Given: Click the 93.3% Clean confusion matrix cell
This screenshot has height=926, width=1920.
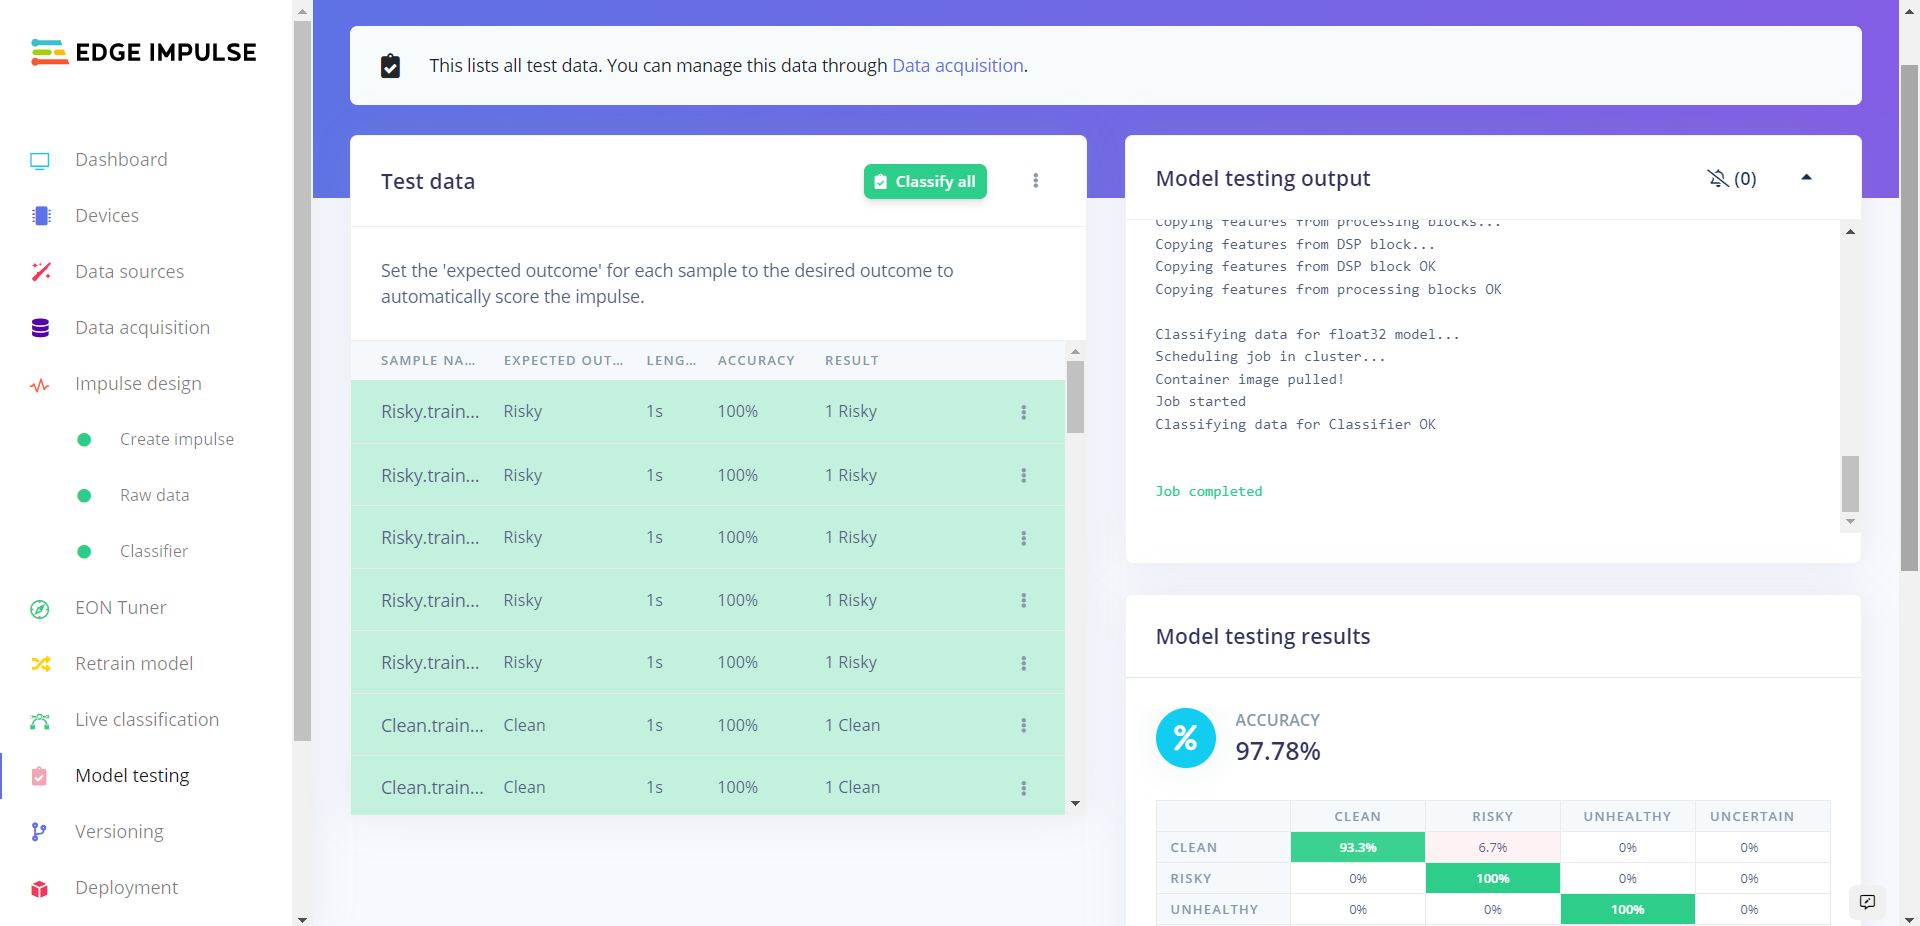Looking at the screenshot, I should click(1357, 848).
